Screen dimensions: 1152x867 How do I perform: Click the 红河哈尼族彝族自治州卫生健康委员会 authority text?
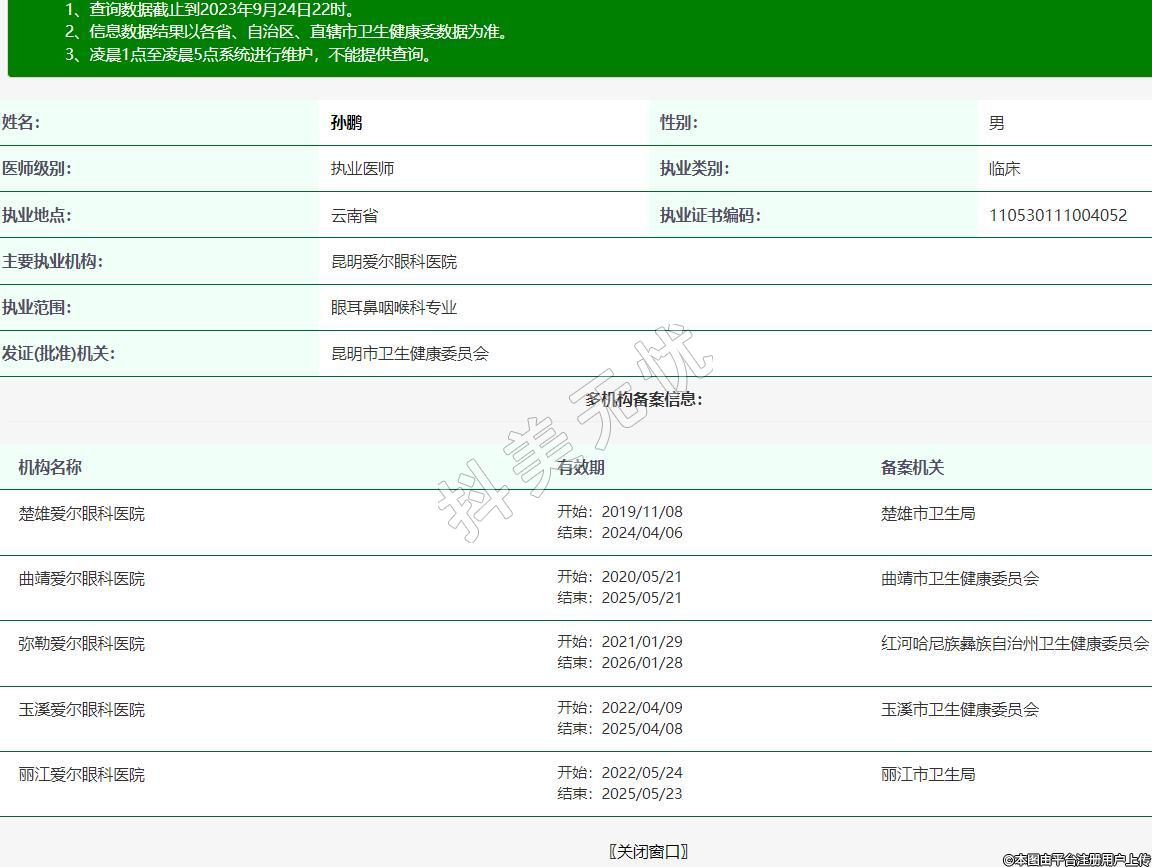tap(1015, 644)
